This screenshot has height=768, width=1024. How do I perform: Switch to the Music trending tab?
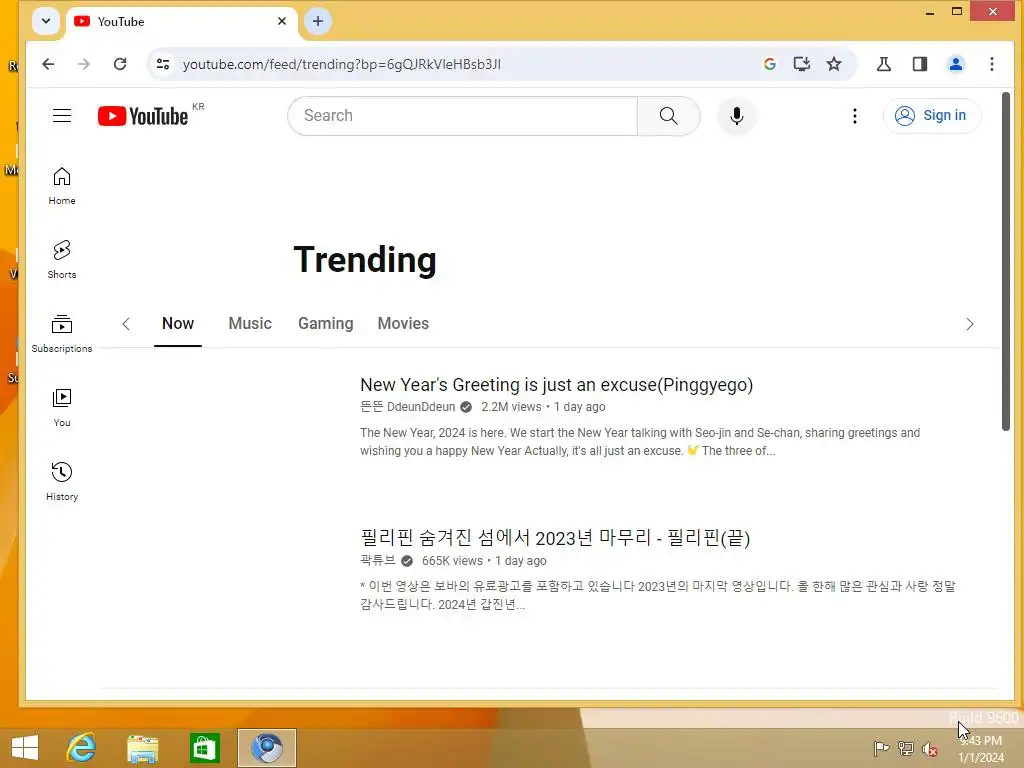[x=249, y=323]
